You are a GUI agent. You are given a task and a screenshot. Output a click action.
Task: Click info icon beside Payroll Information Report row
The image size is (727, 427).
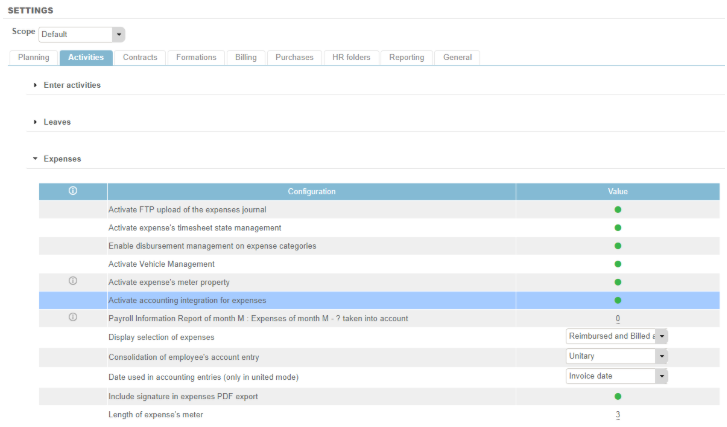tap(73, 317)
